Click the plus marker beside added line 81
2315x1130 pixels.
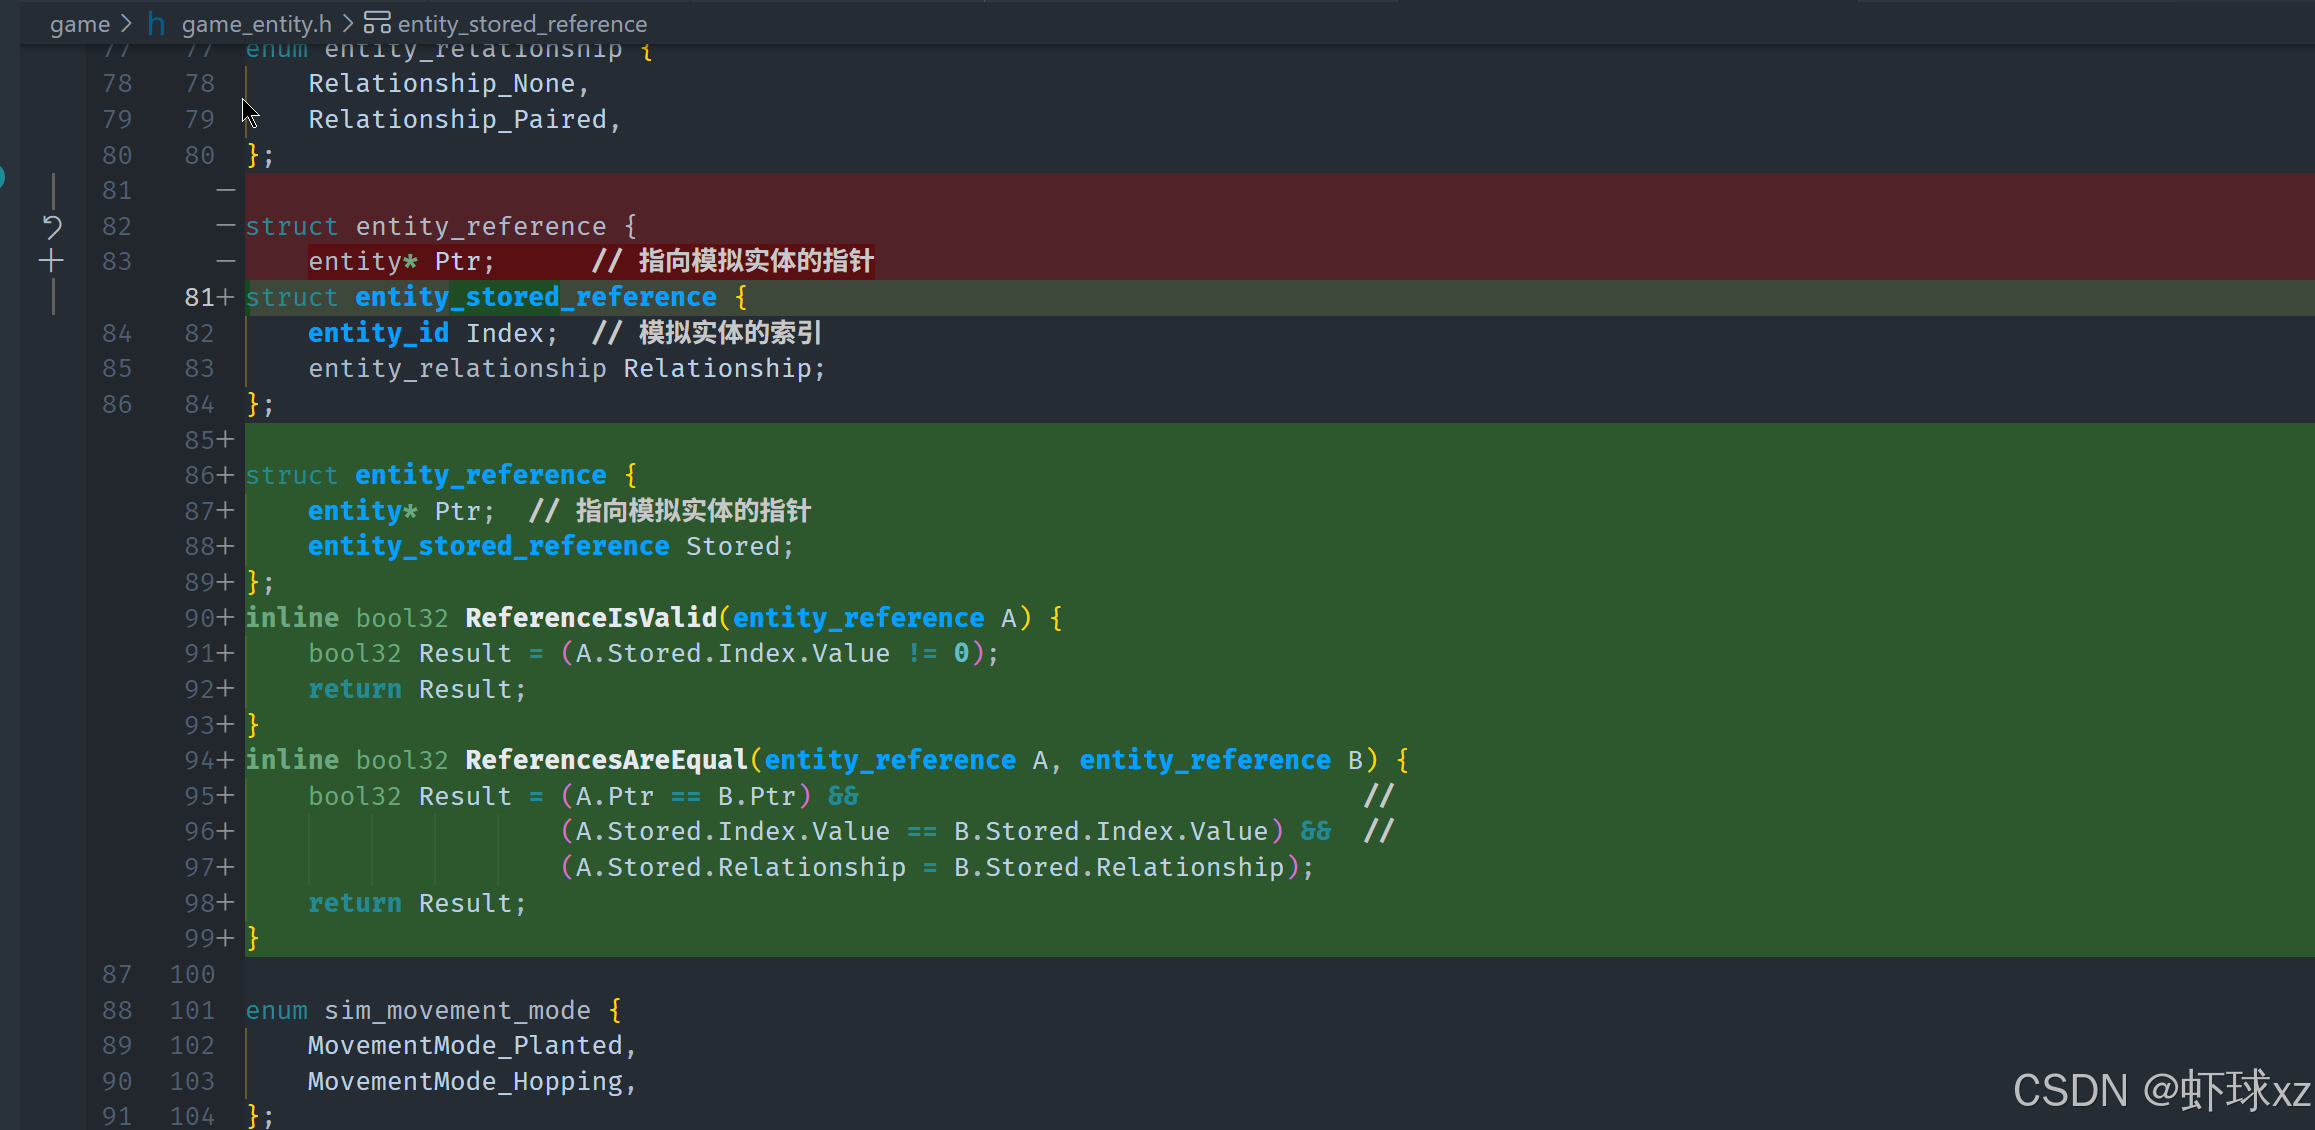point(226,297)
